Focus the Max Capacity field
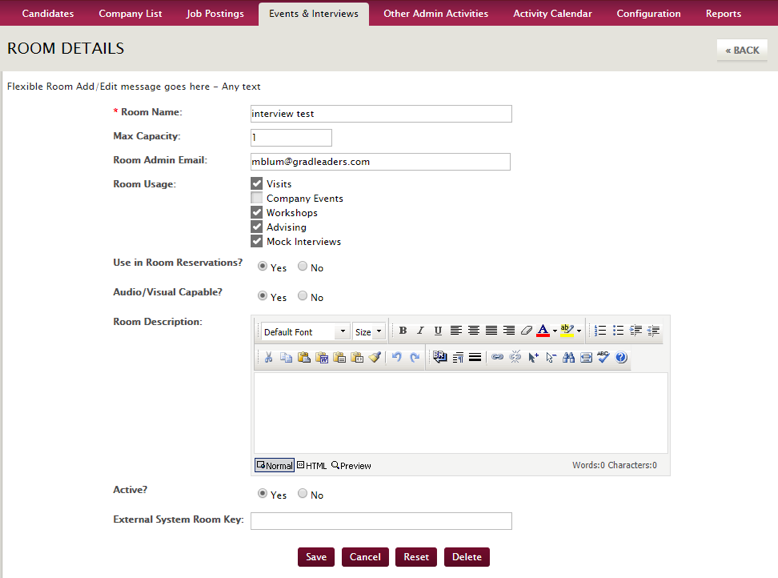 pos(291,137)
